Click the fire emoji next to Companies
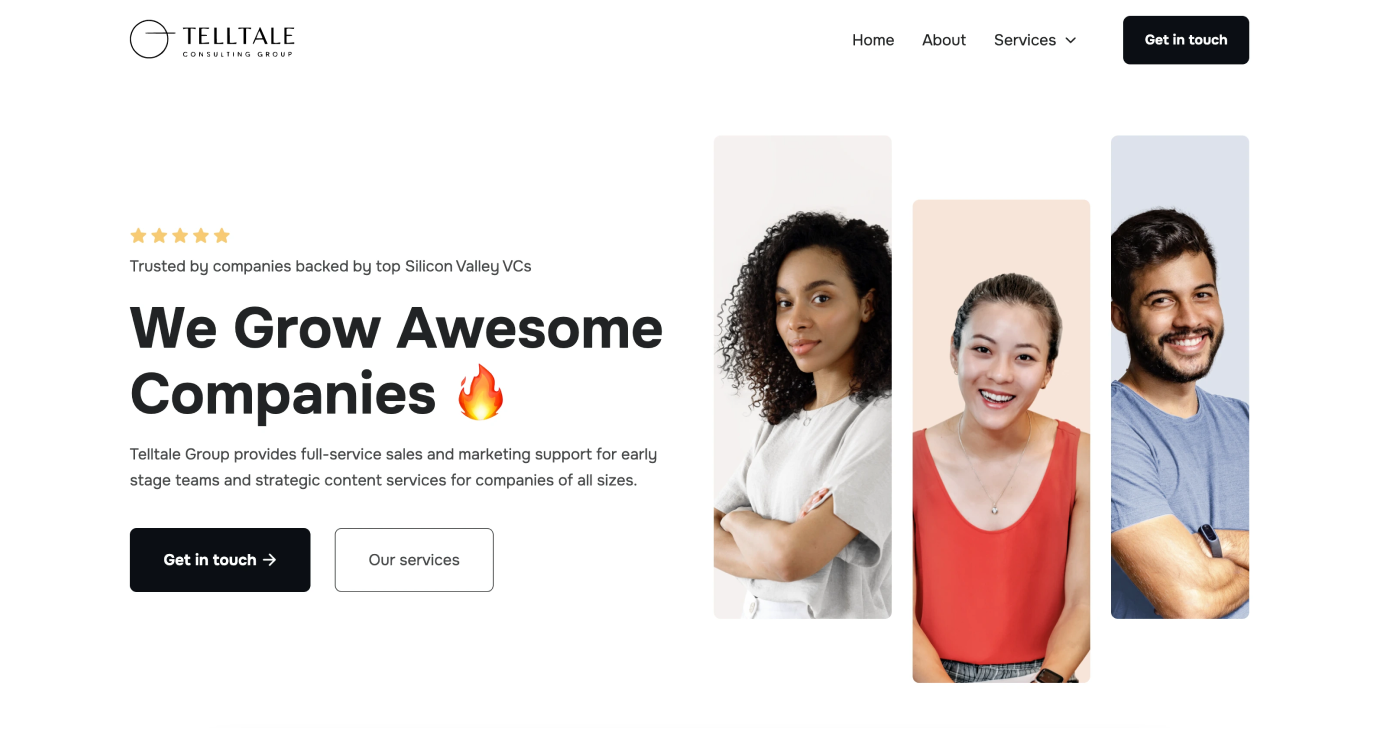Image resolution: width=1400 pixels, height=733 pixels. tap(481, 392)
